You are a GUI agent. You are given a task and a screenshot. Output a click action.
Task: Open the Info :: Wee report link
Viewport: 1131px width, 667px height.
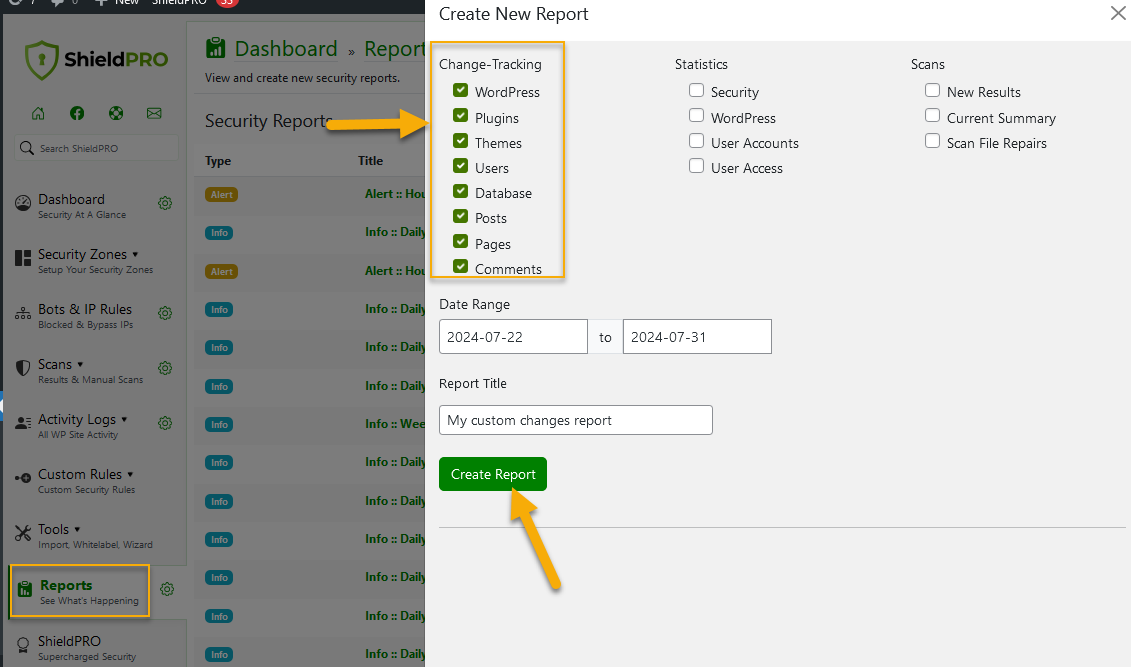tap(395, 424)
